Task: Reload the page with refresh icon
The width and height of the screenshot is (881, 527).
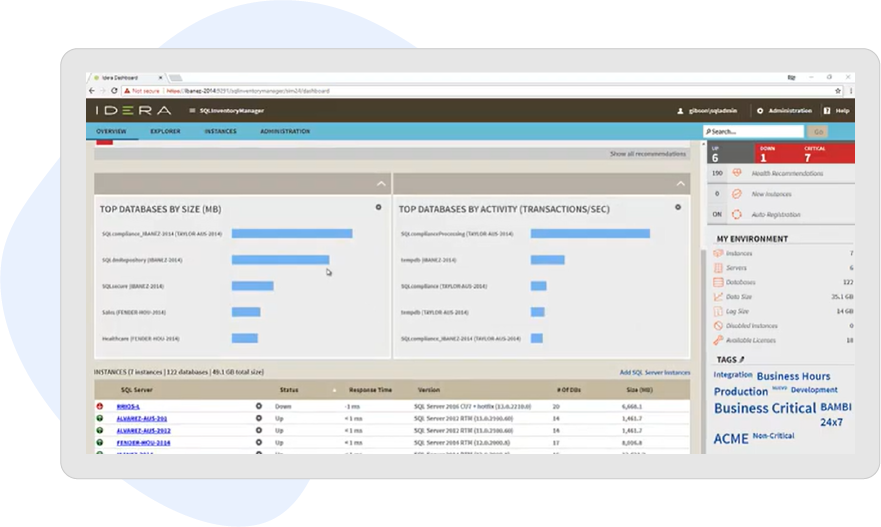Action: tap(114, 90)
